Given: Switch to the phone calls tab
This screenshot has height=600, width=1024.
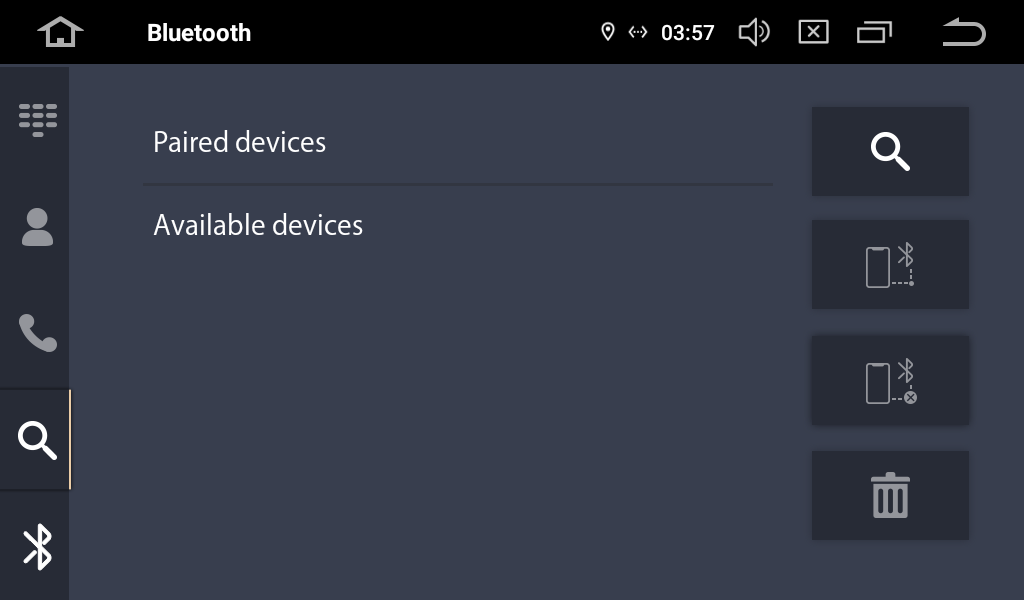Looking at the screenshot, I should (x=38, y=333).
